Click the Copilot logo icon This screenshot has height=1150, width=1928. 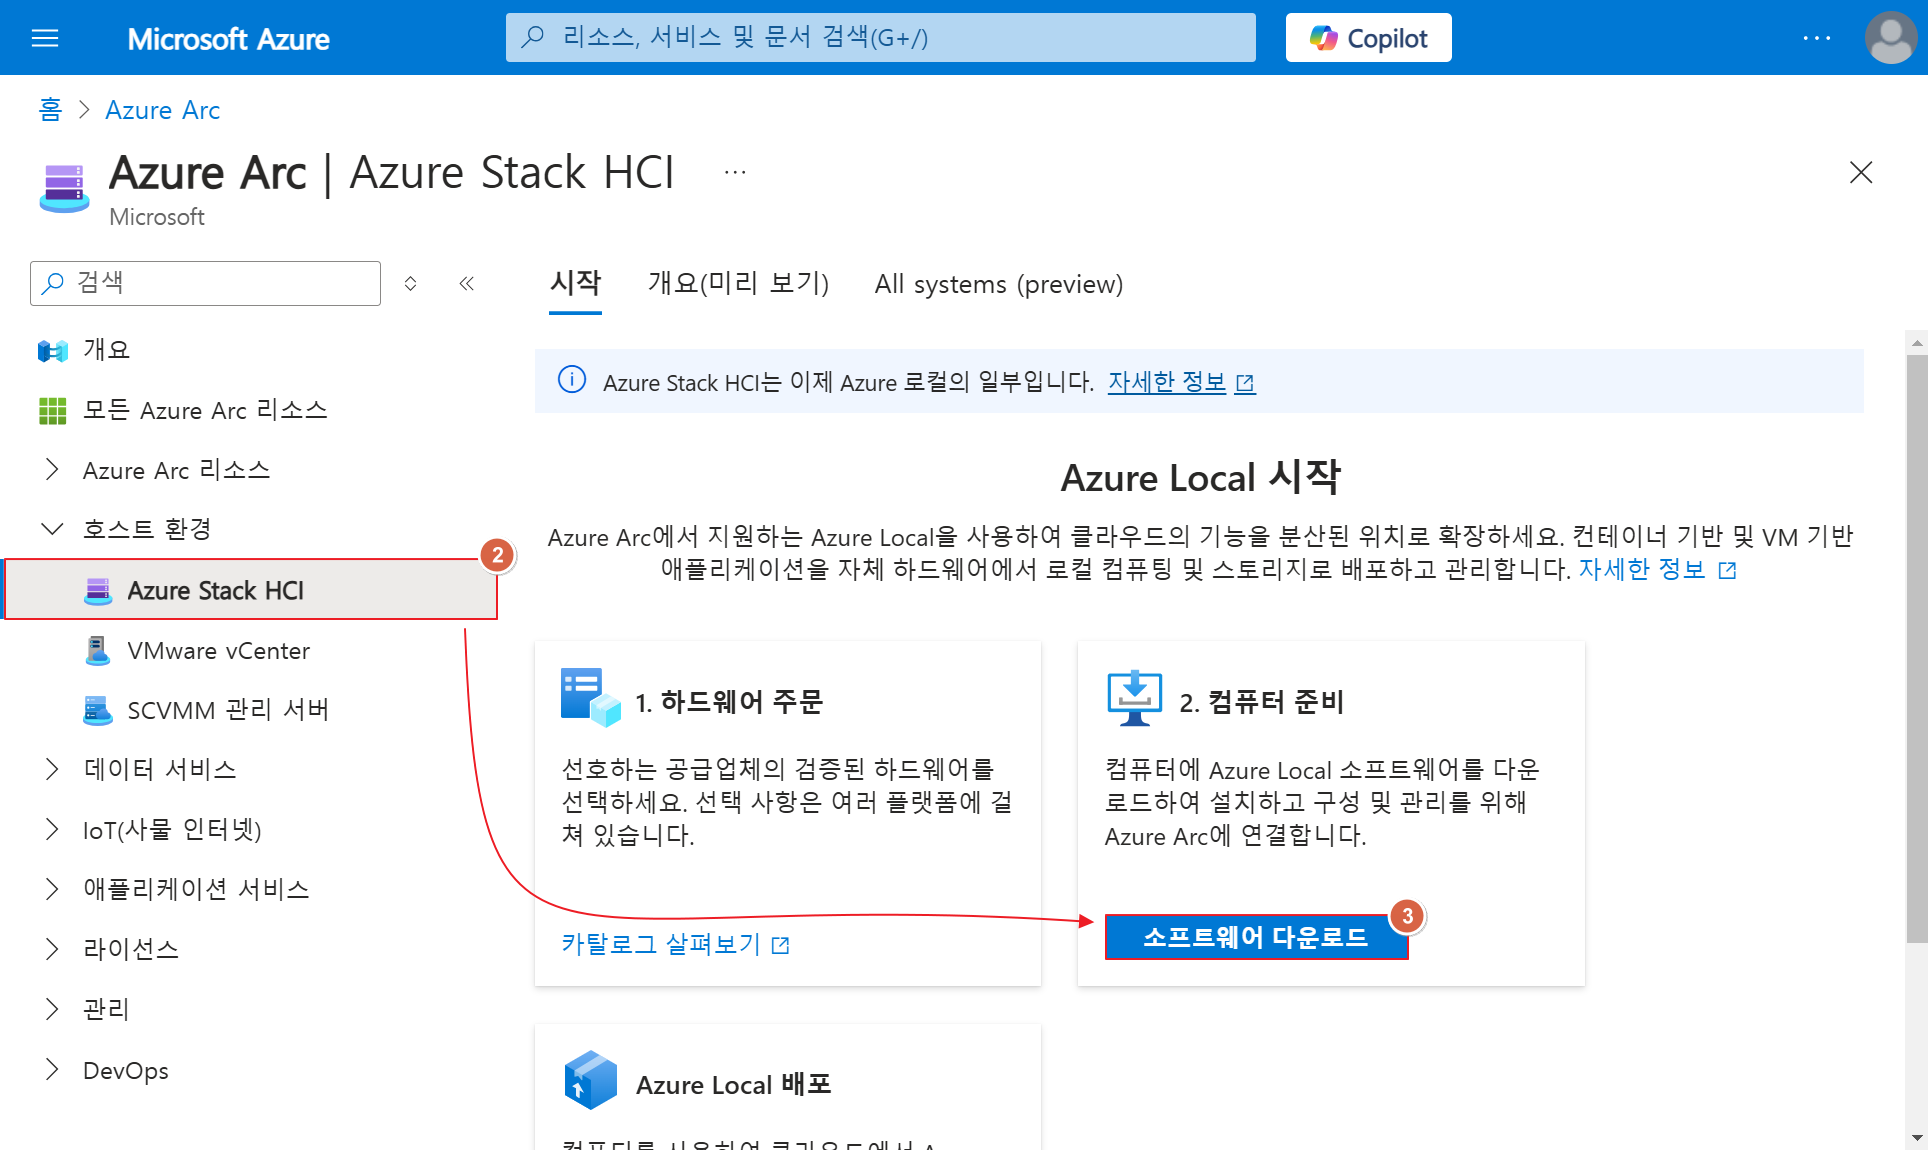tap(1324, 38)
